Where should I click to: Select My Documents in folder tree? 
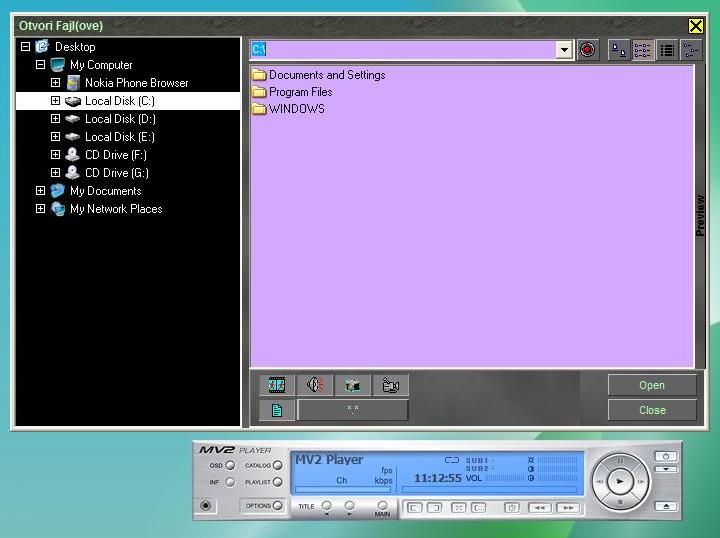click(x=106, y=191)
